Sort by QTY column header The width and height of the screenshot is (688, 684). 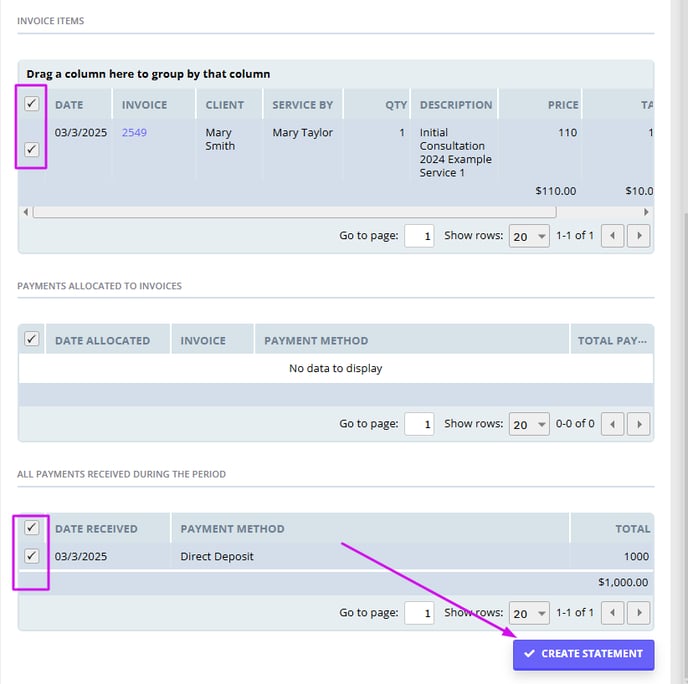[376, 105]
